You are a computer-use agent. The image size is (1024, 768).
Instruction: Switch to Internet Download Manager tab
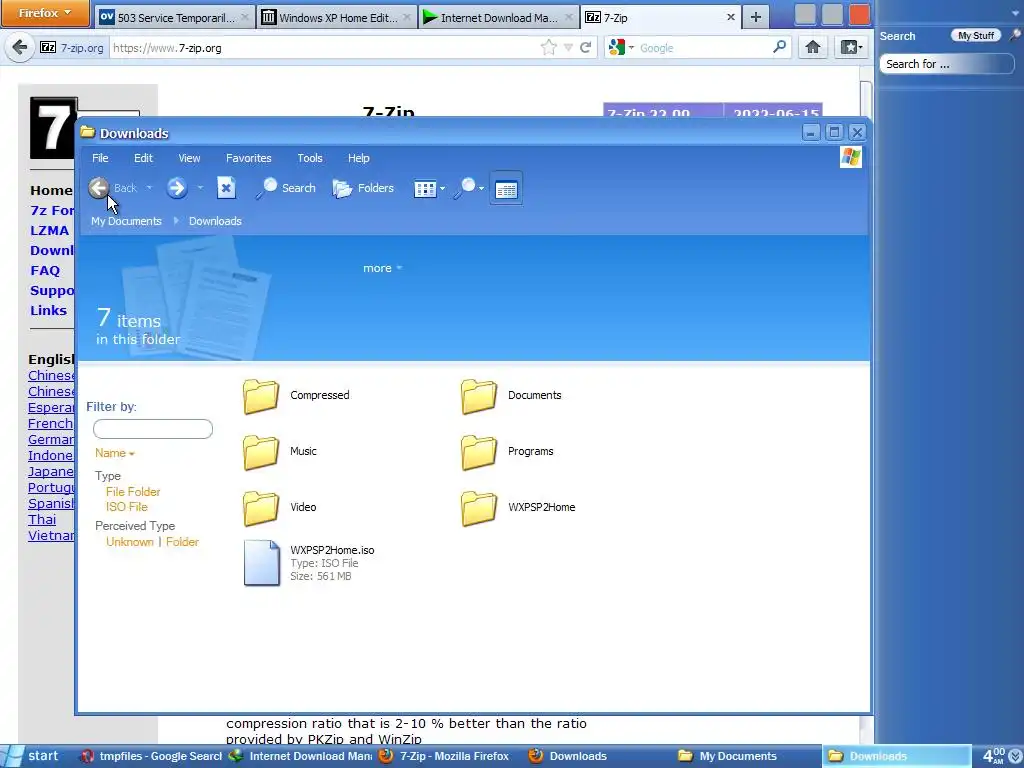click(498, 18)
